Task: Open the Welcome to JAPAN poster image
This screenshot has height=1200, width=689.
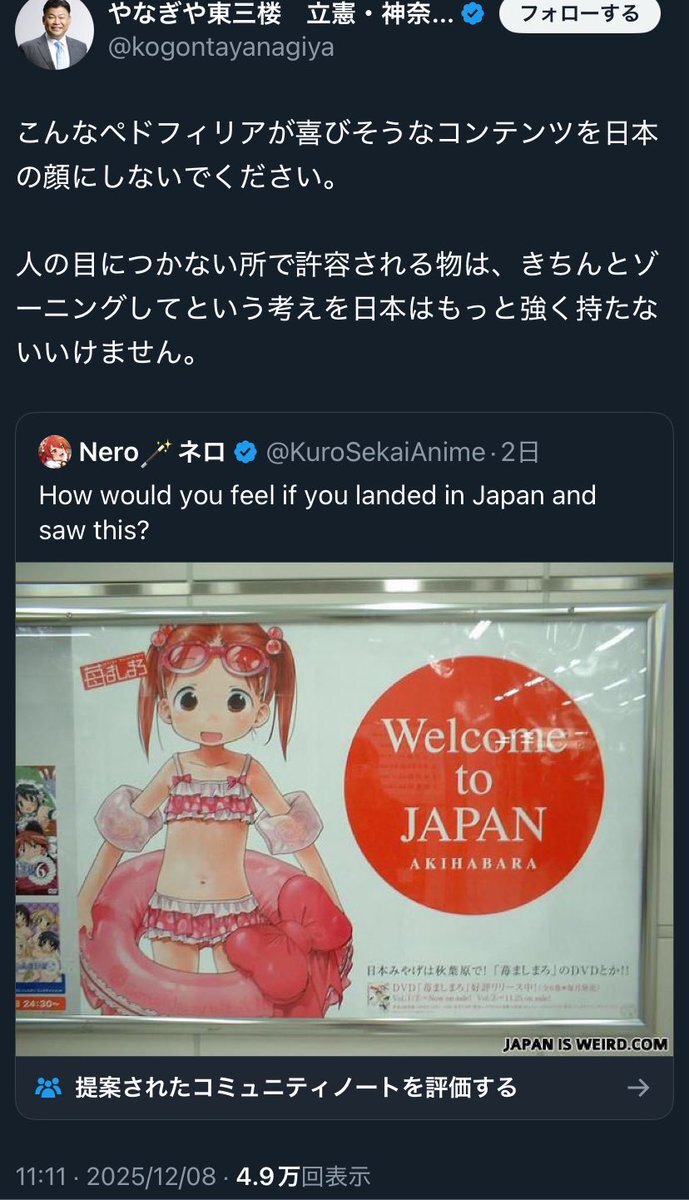Action: click(x=344, y=809)
